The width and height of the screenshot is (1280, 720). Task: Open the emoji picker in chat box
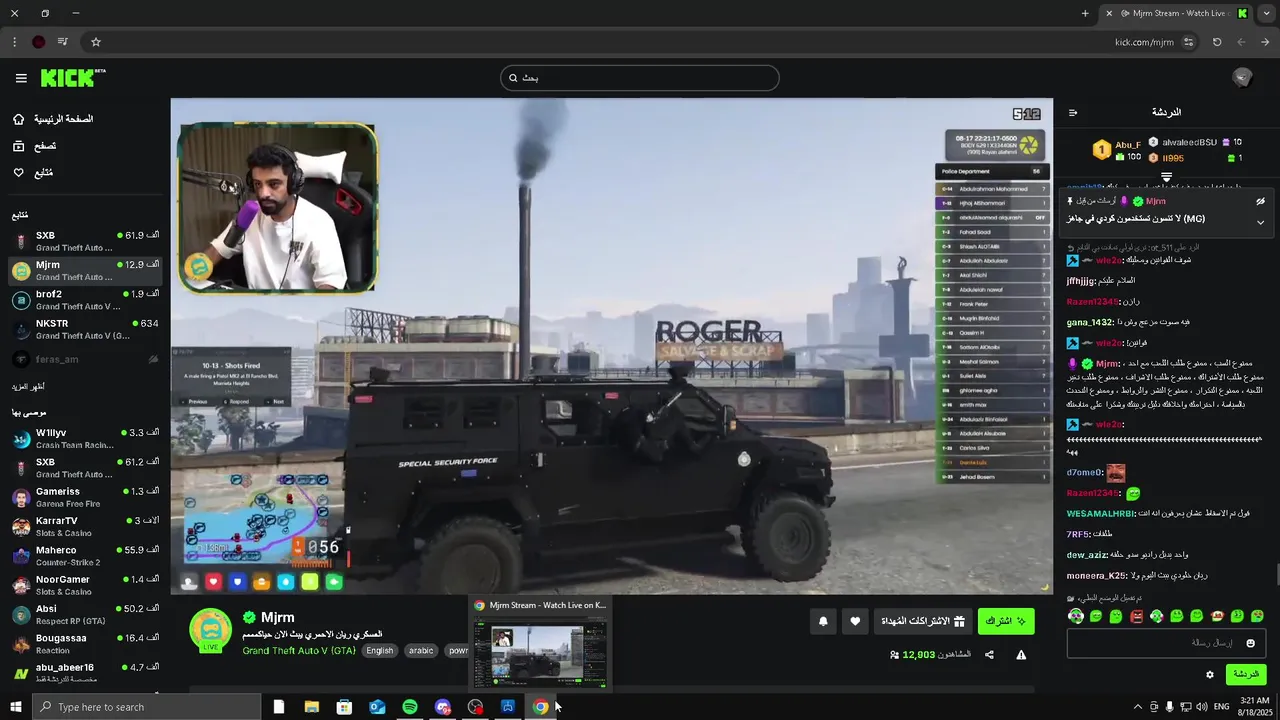(1250, 643)
